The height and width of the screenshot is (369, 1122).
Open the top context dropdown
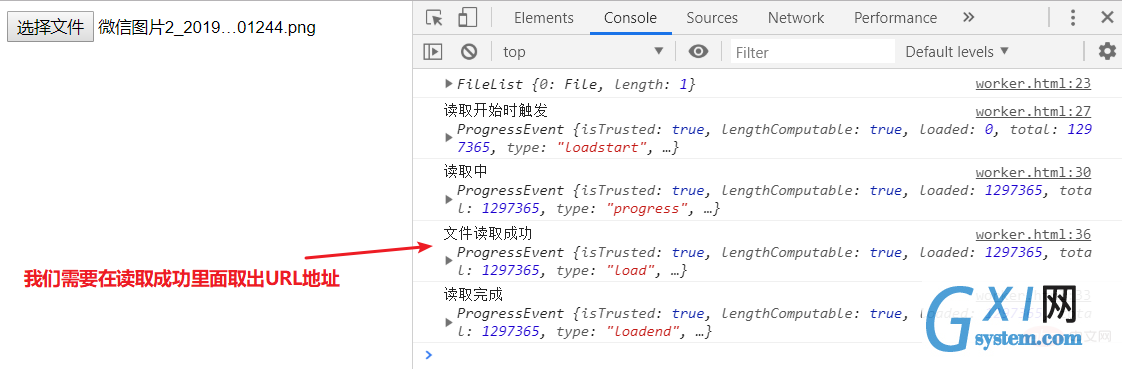point(583,51)
